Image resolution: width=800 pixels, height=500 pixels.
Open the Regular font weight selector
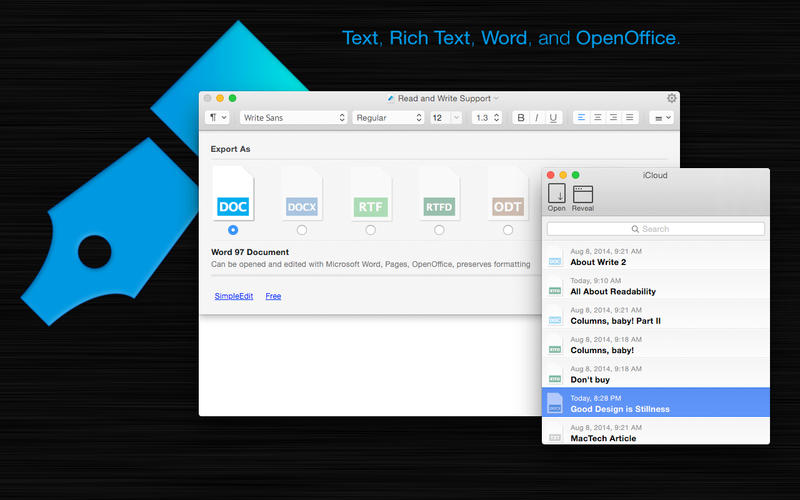click(388, 117)
